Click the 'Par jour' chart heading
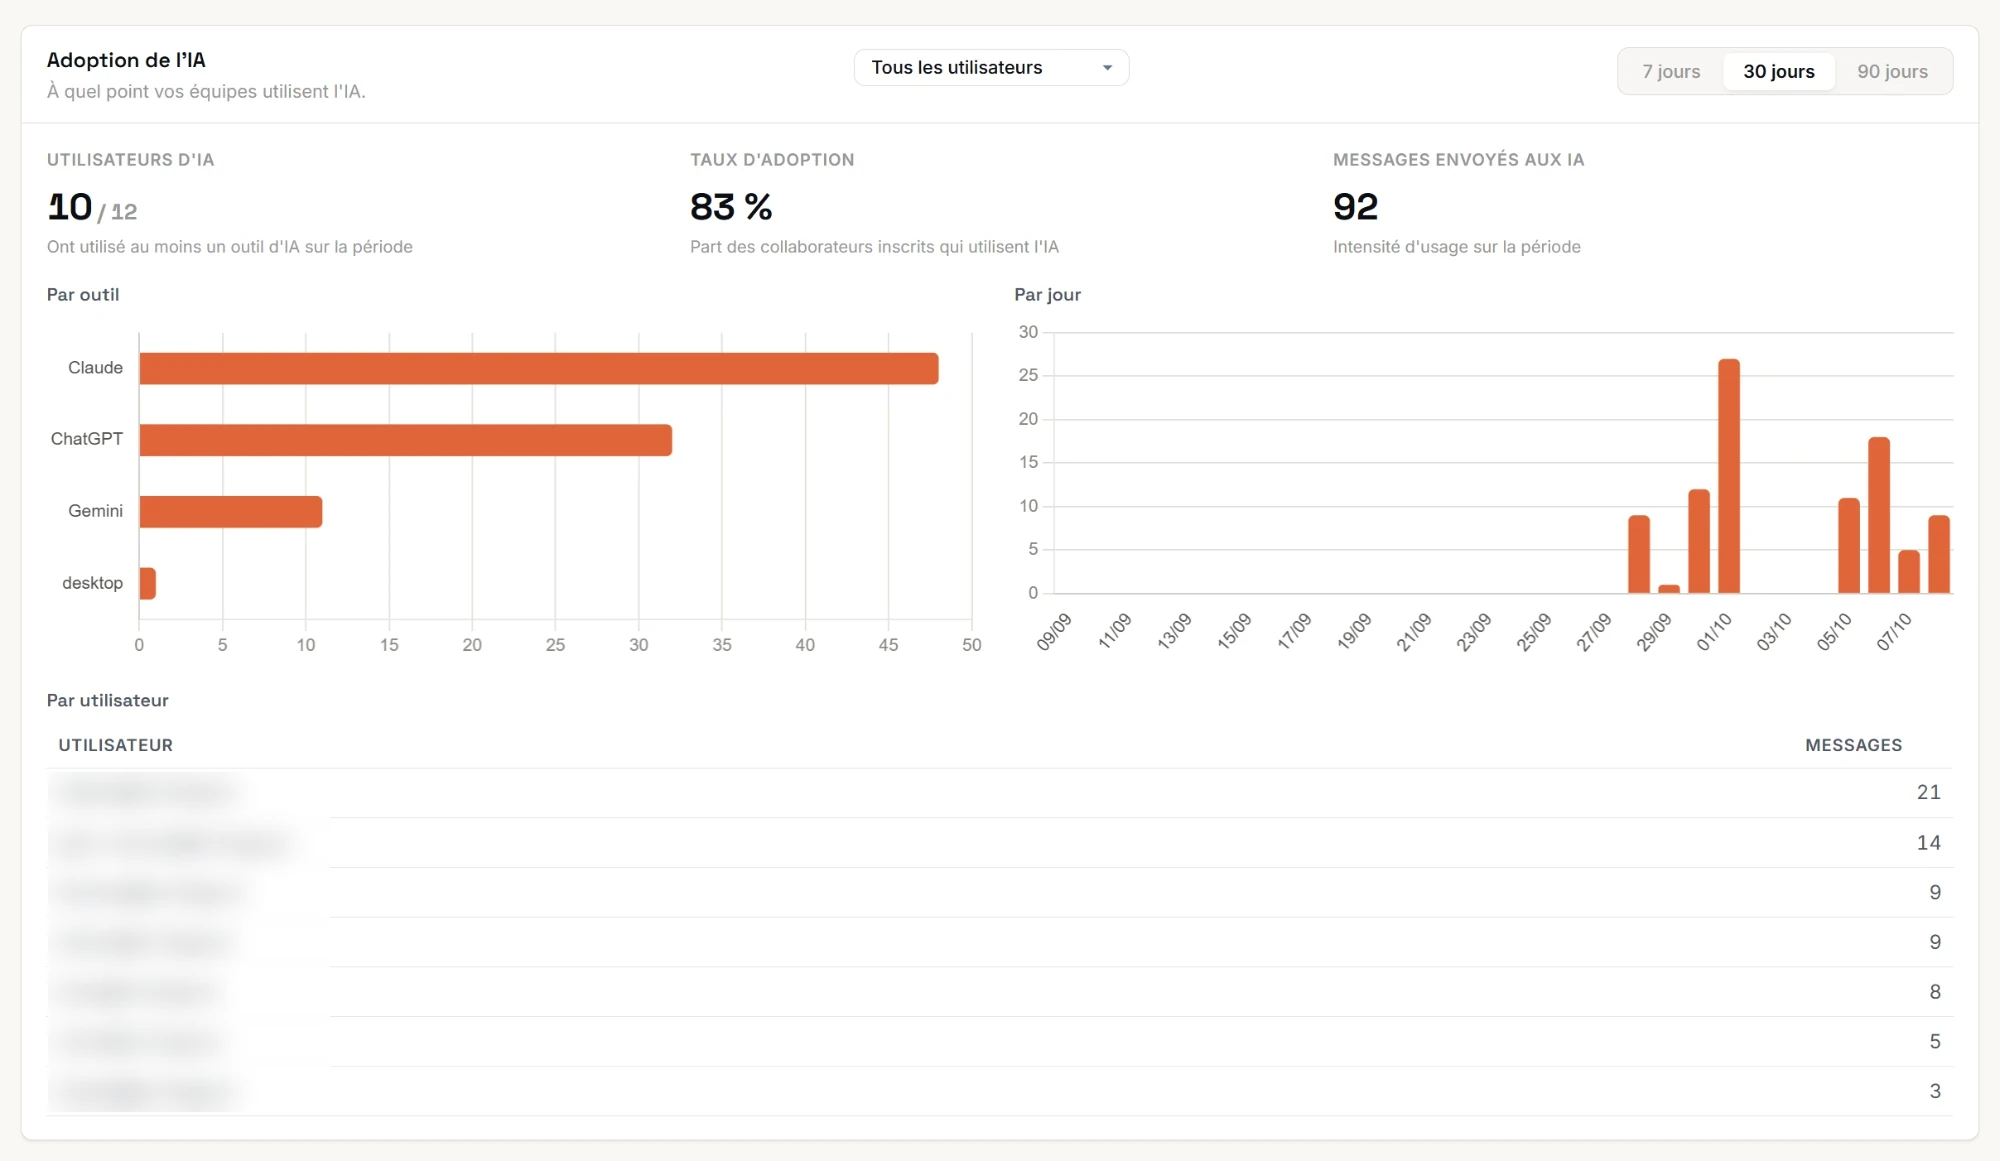Screen dimensions: 2000x1161 [1047, 295]
